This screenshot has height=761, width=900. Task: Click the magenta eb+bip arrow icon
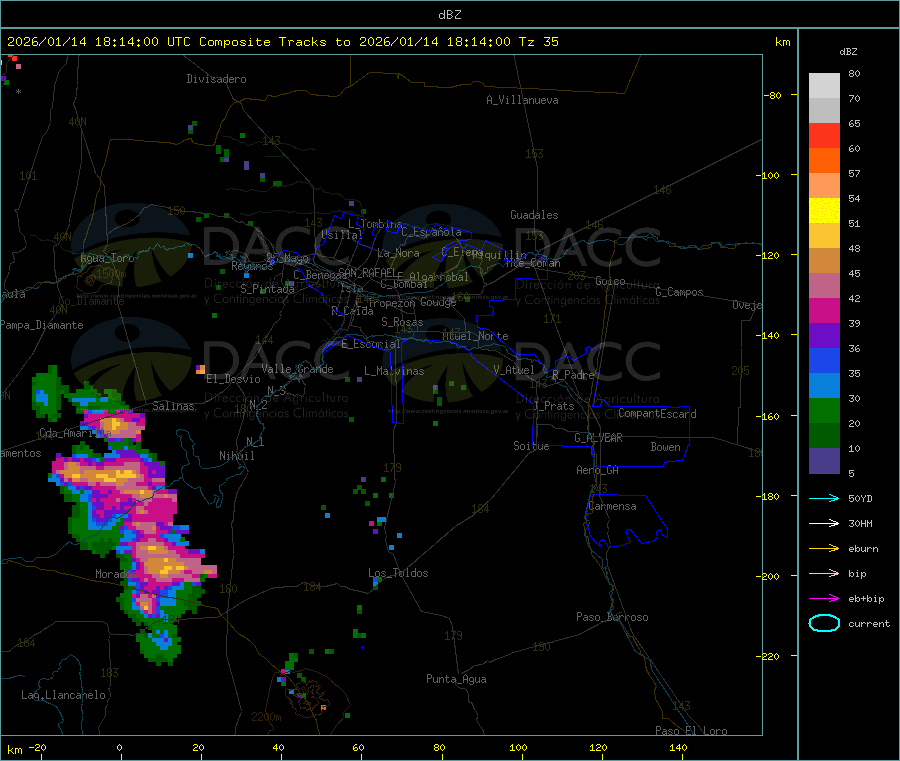pyautogui.click(x=824, y=599)
